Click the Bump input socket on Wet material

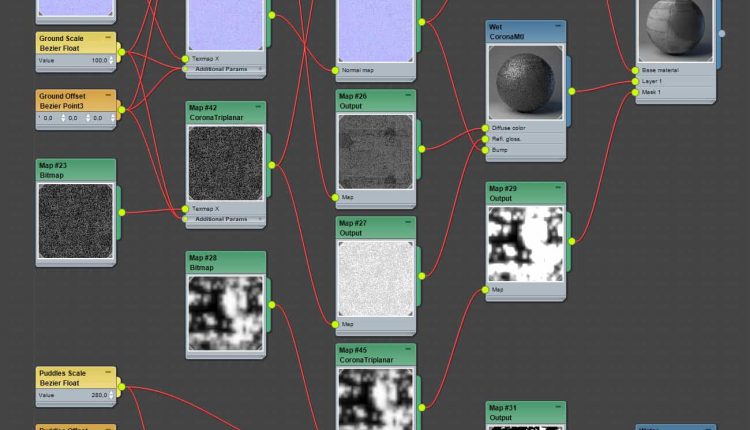pyautogui.click(x=486, y=150)
